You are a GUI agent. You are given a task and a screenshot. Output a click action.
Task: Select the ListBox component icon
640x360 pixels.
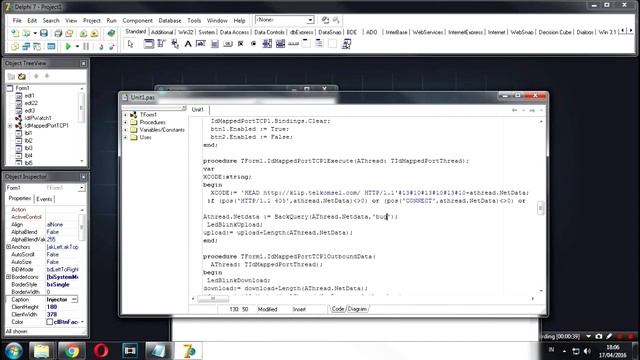[267, 44]
